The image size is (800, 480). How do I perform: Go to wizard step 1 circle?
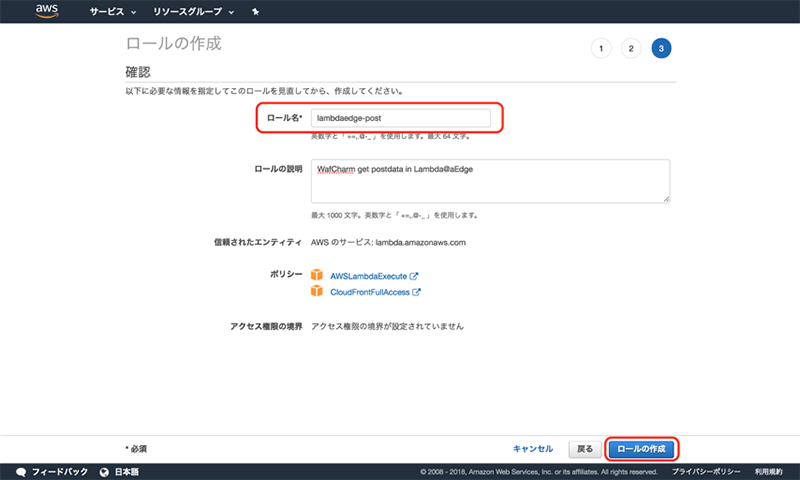(x=600, y=48)
